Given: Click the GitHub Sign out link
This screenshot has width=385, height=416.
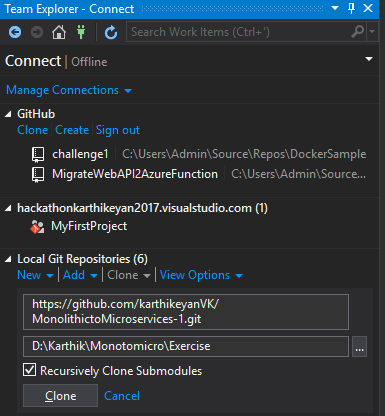Looking at the screenshot, I should tap(118, 130).
